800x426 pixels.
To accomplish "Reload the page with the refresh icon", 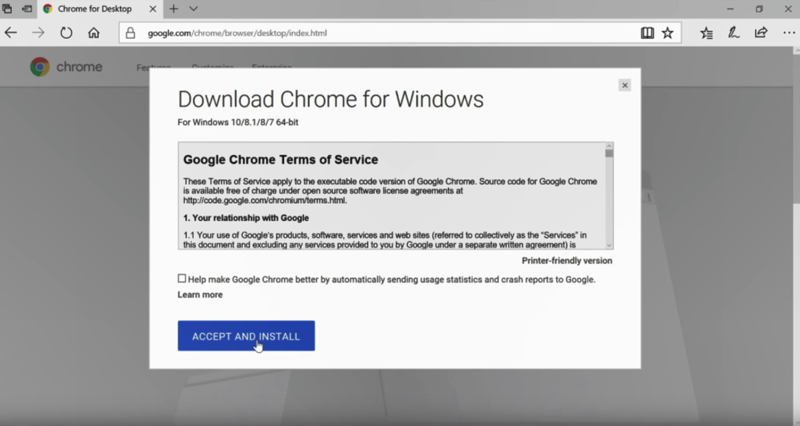I will (x=66, y=33).
